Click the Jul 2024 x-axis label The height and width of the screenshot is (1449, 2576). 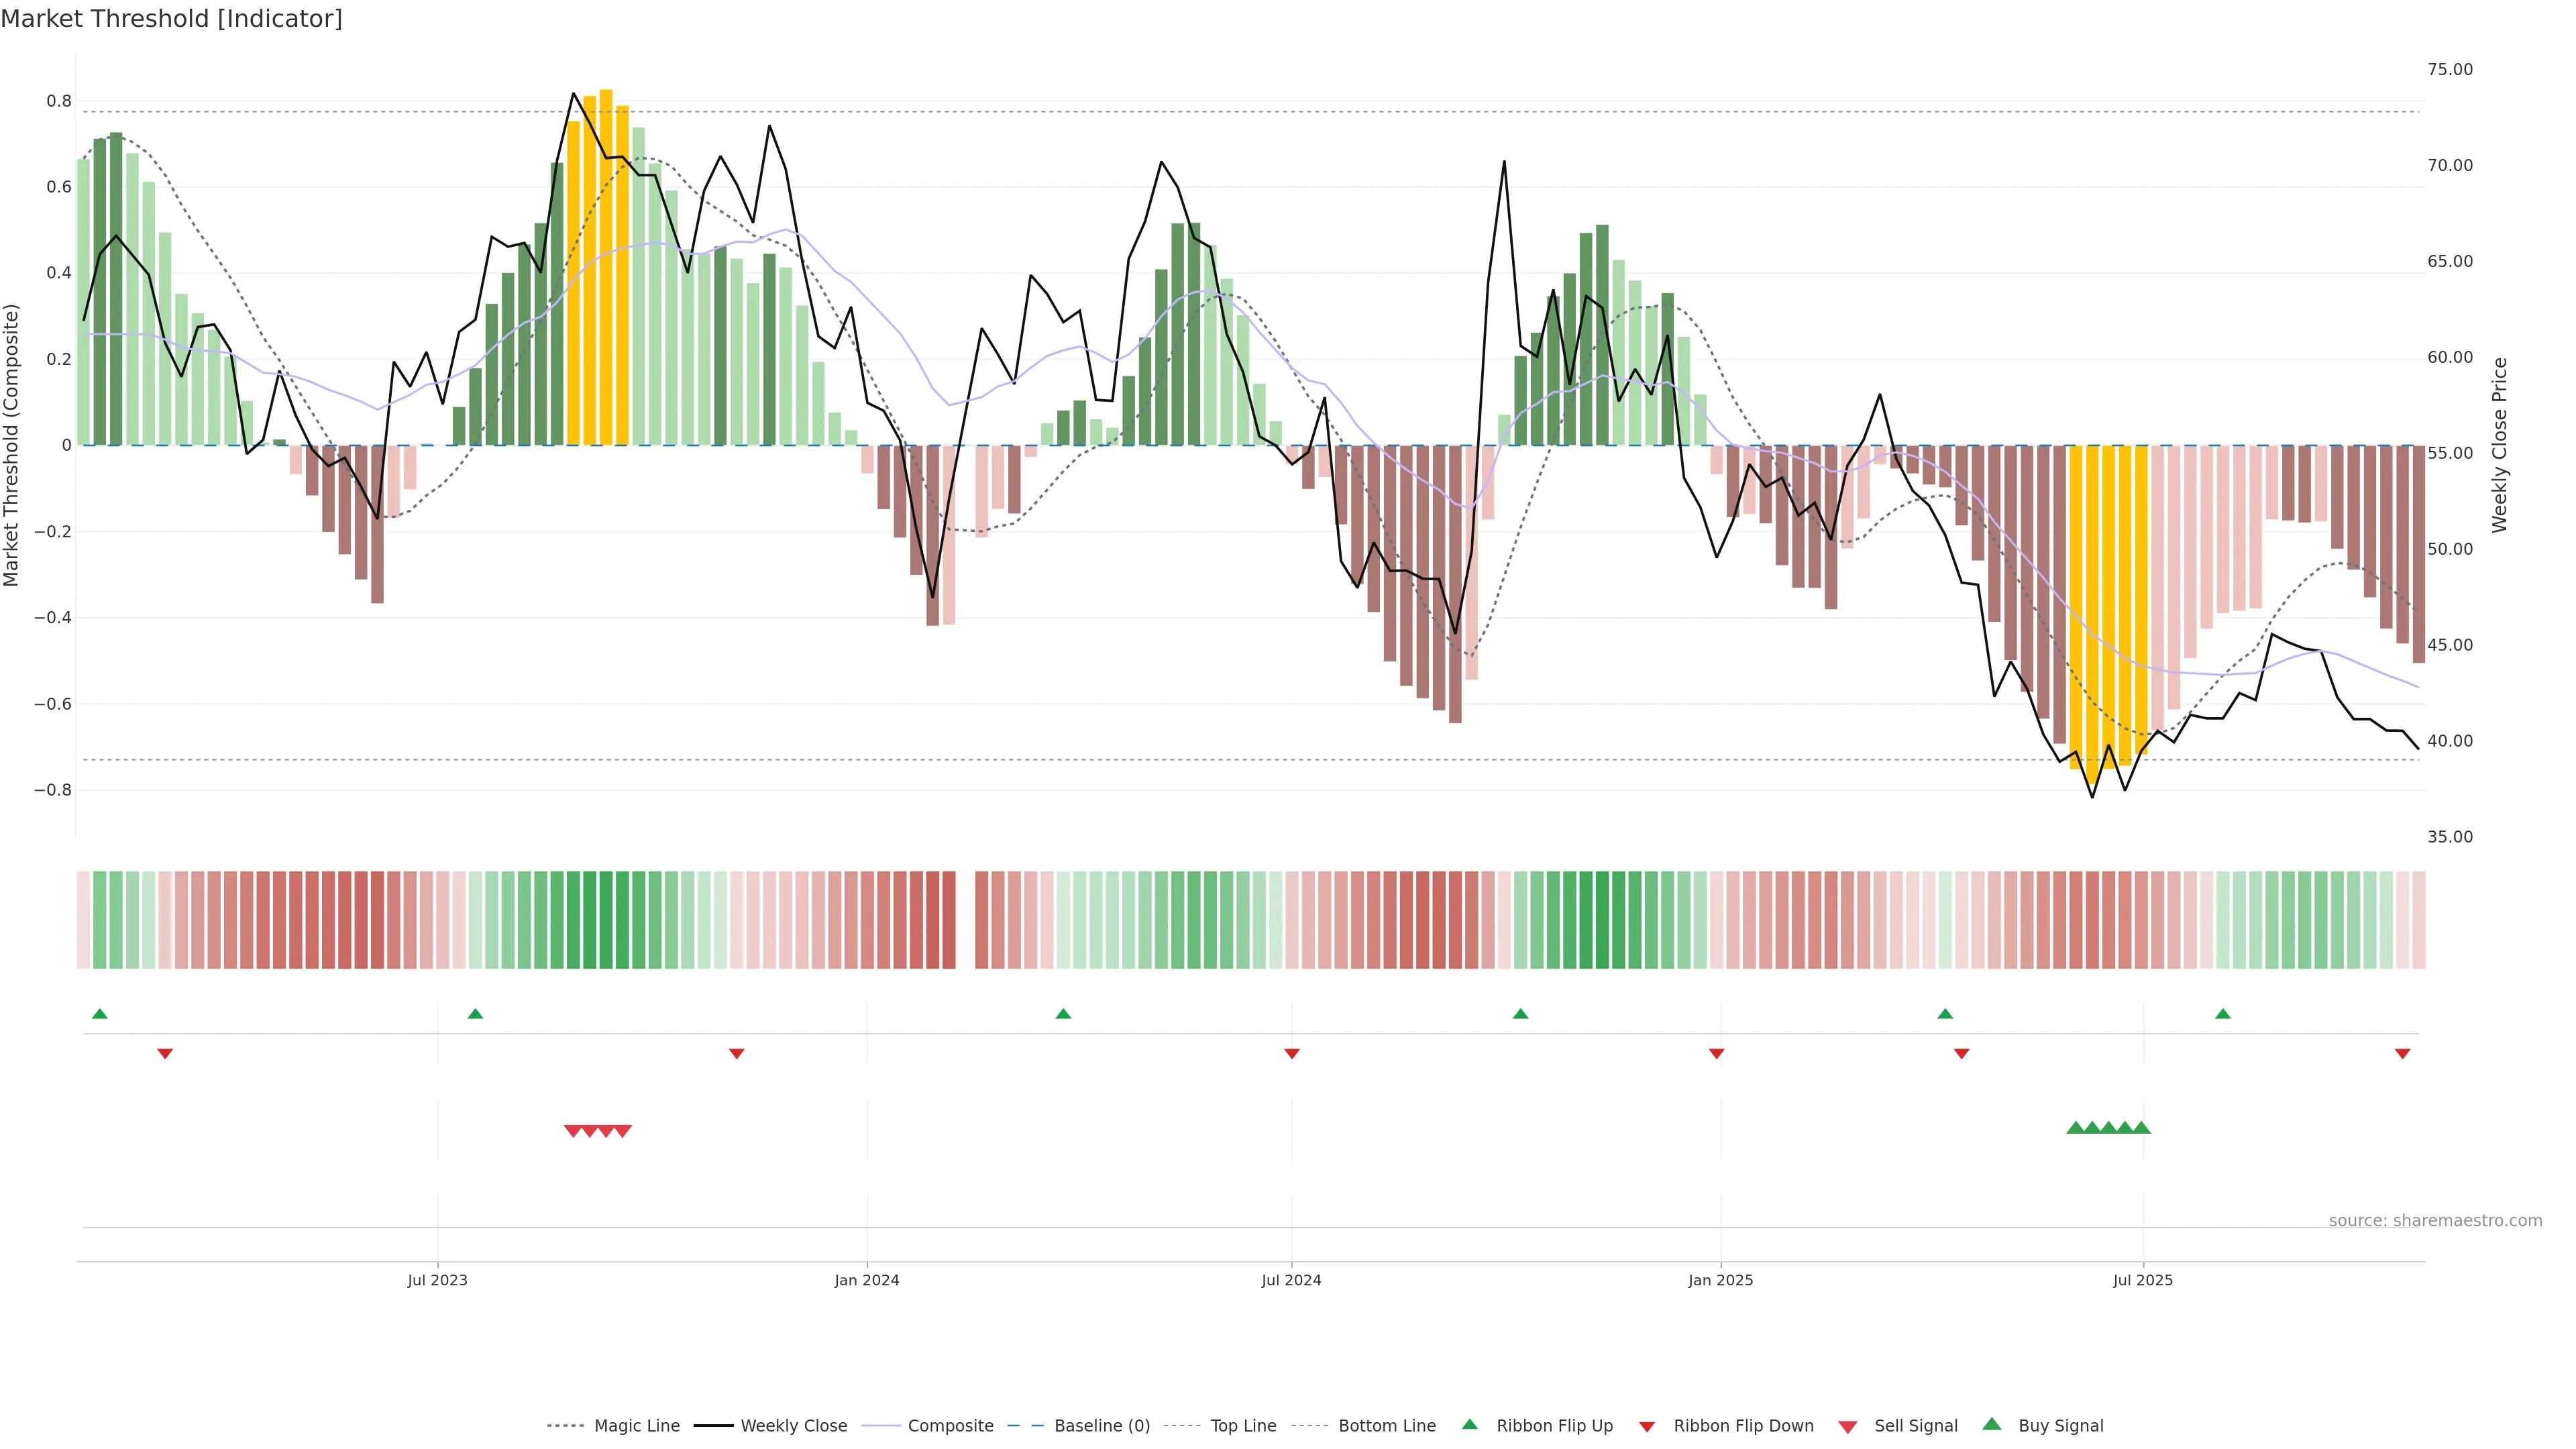(x=1291, y=1280)
